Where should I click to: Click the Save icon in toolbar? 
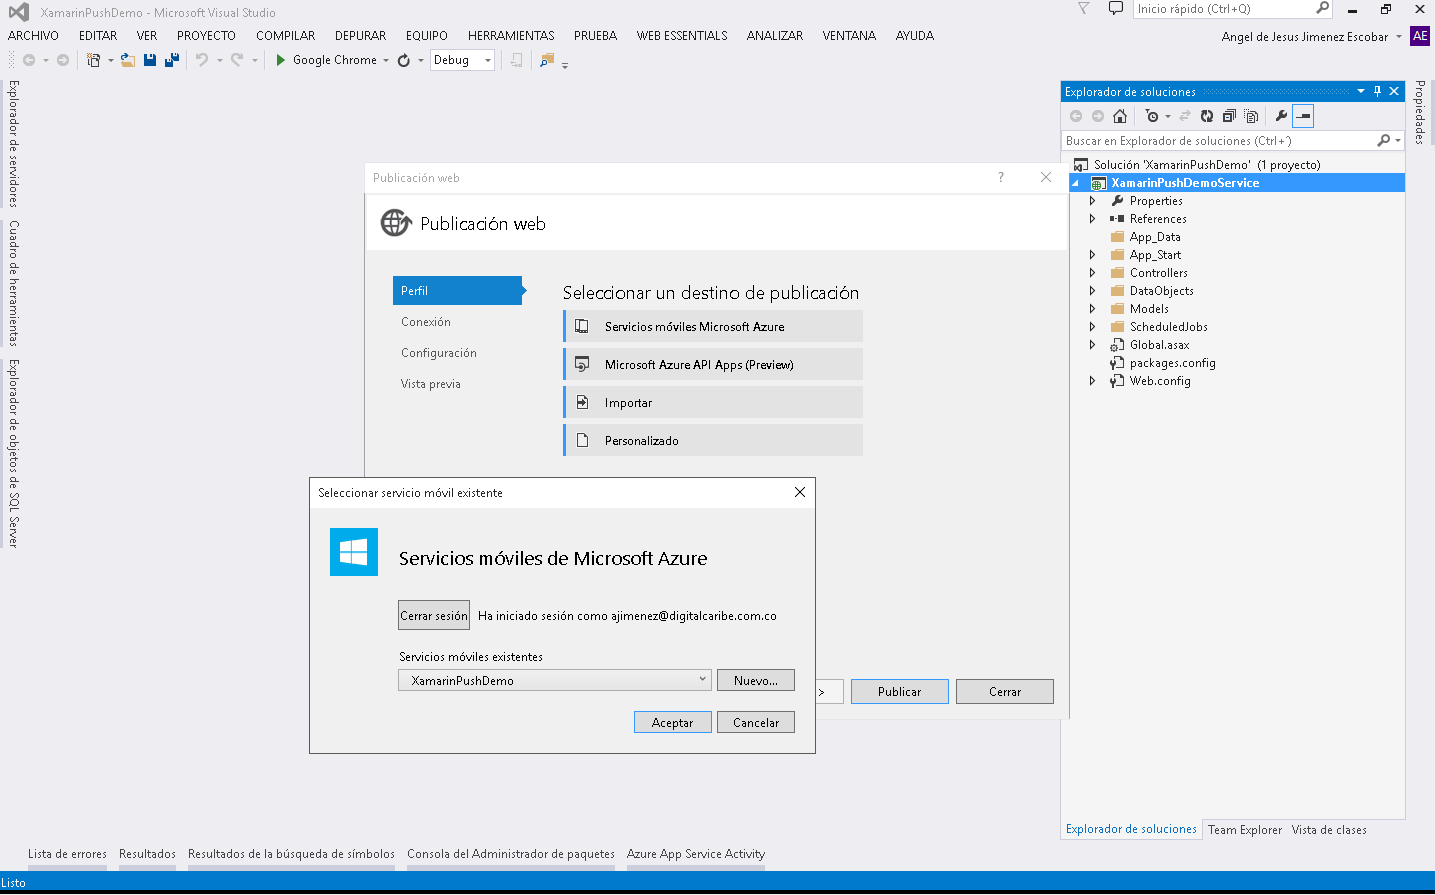tap(150, 60)
